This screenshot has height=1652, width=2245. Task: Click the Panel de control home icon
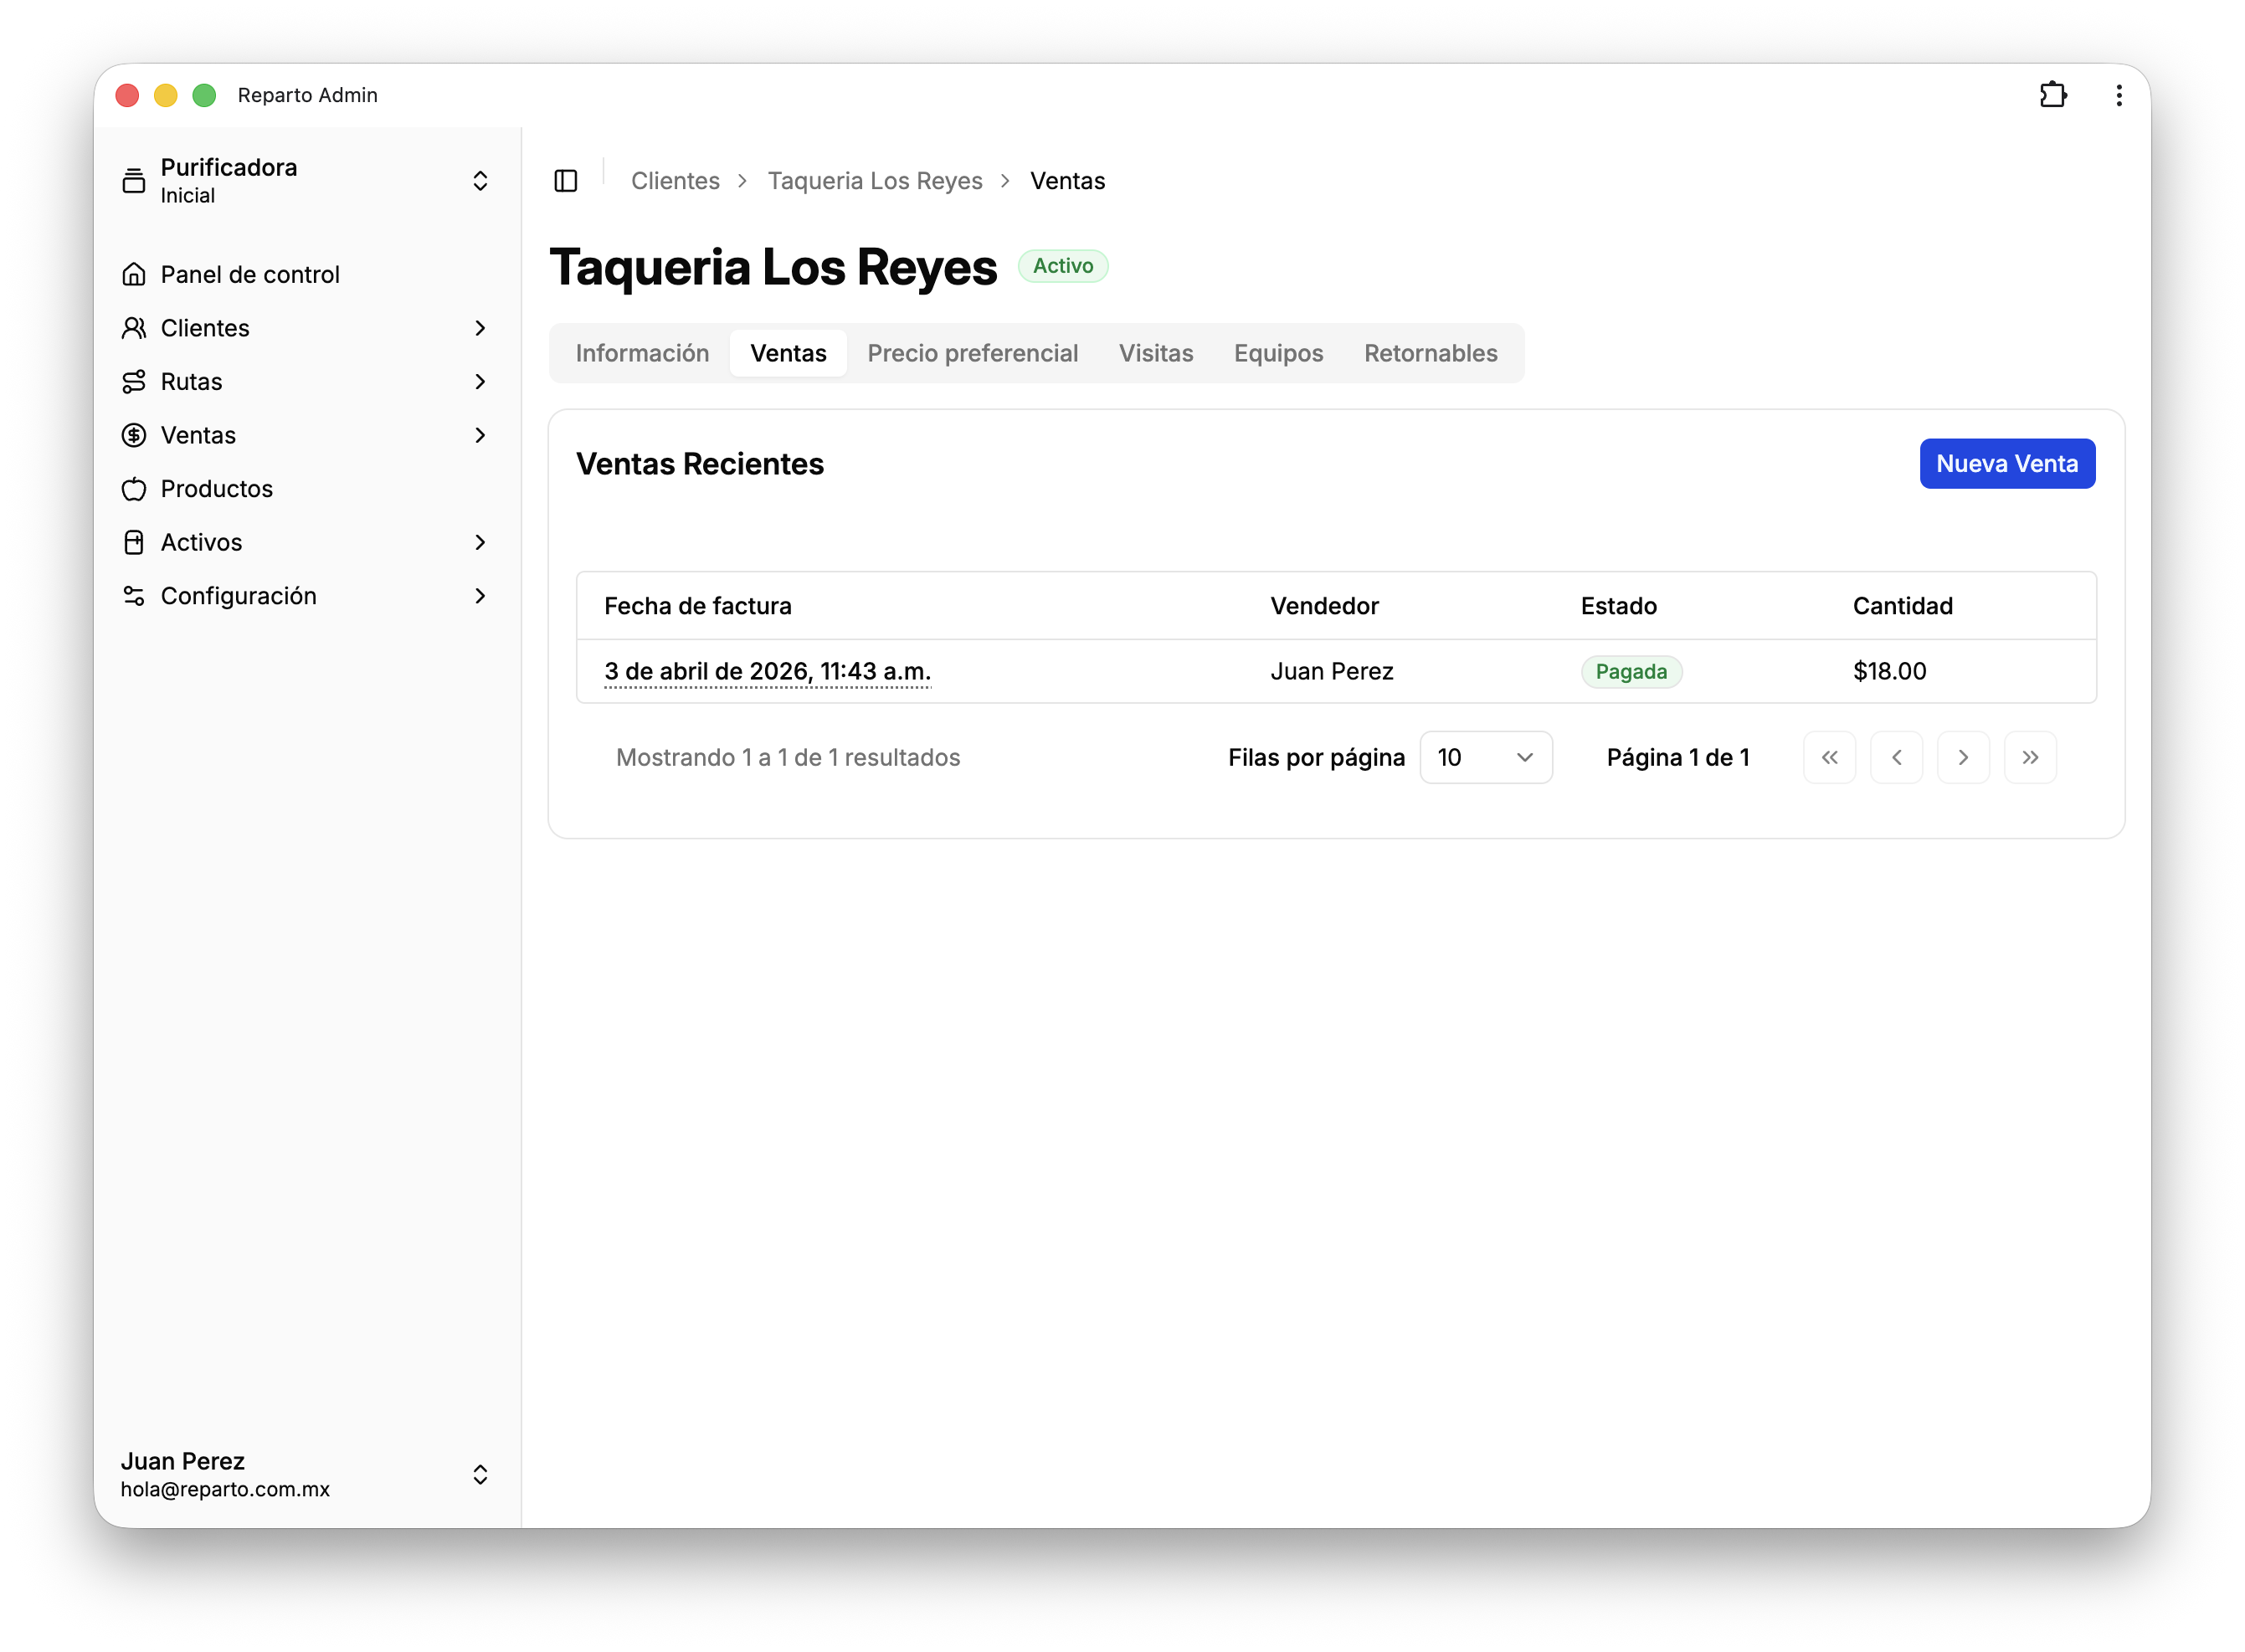pos(133,275)
